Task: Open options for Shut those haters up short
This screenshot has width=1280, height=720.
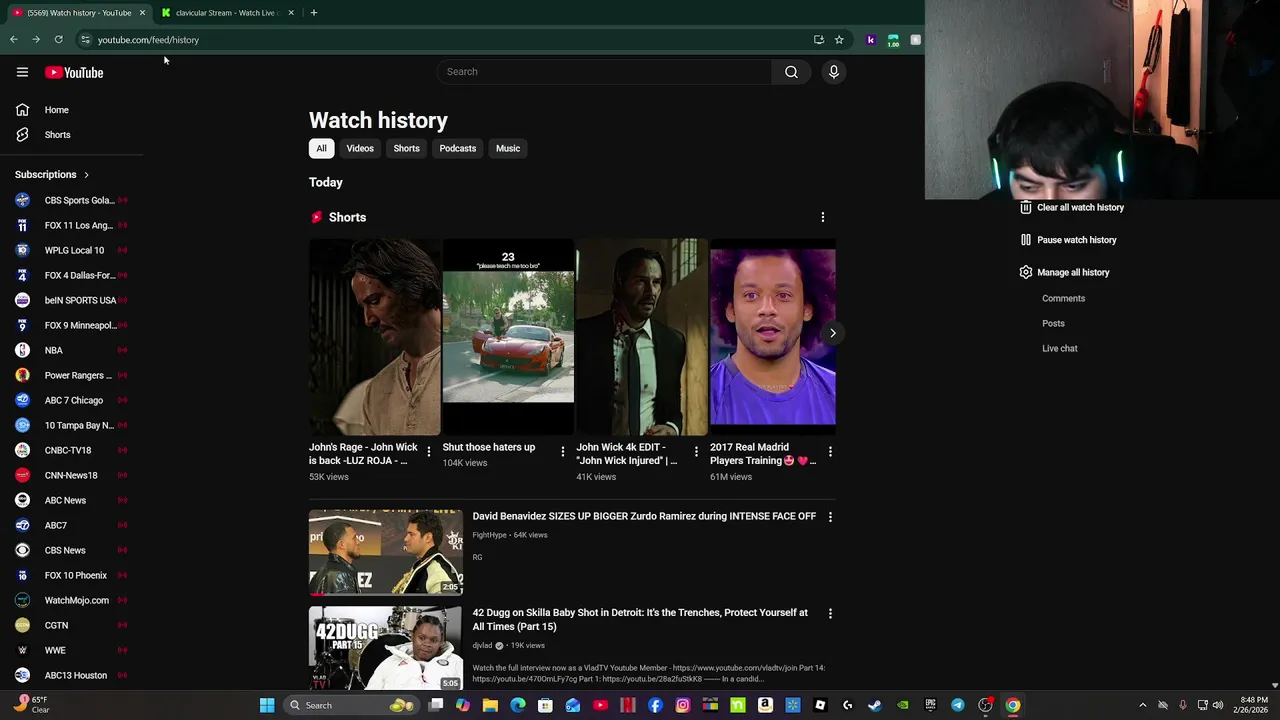Action: point(562,452)
